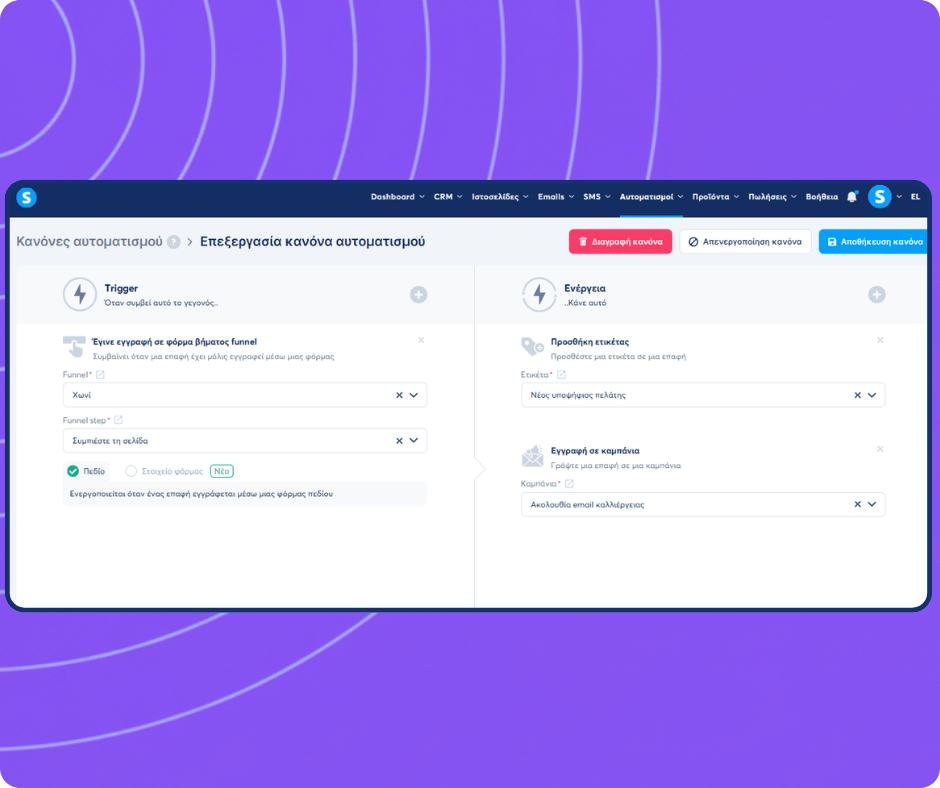Image resolution: width=940 pixels, height=788 pixels.
Task: Clear the Νέος υποψήφιος πελάτης tag
Action: point(857,395)
